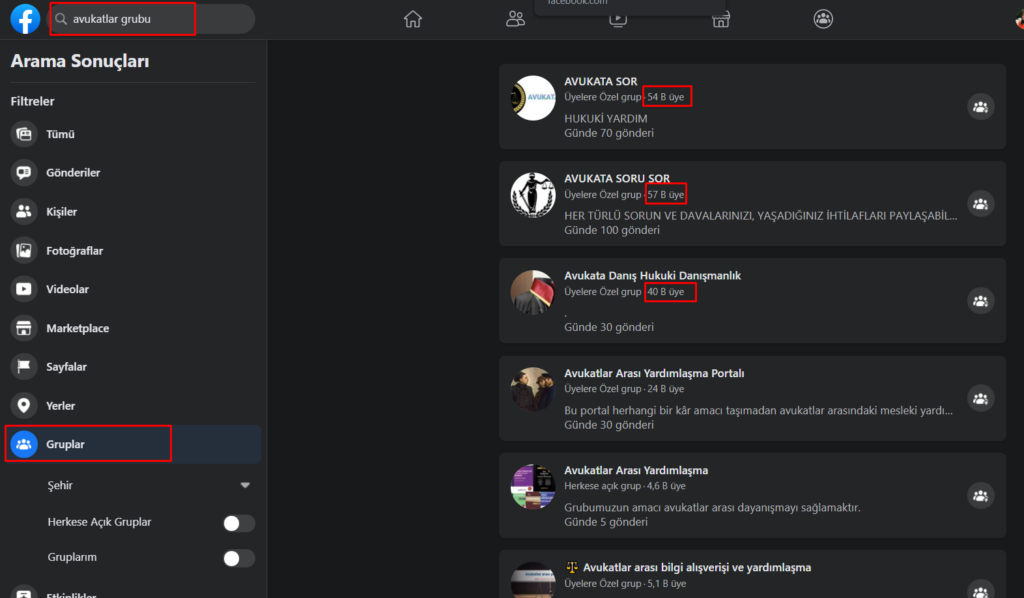The height and width of the screenshot is (598, 1024).
Task: Expand the Şehir dropdown arrow
Action: (x=245, y=485)
